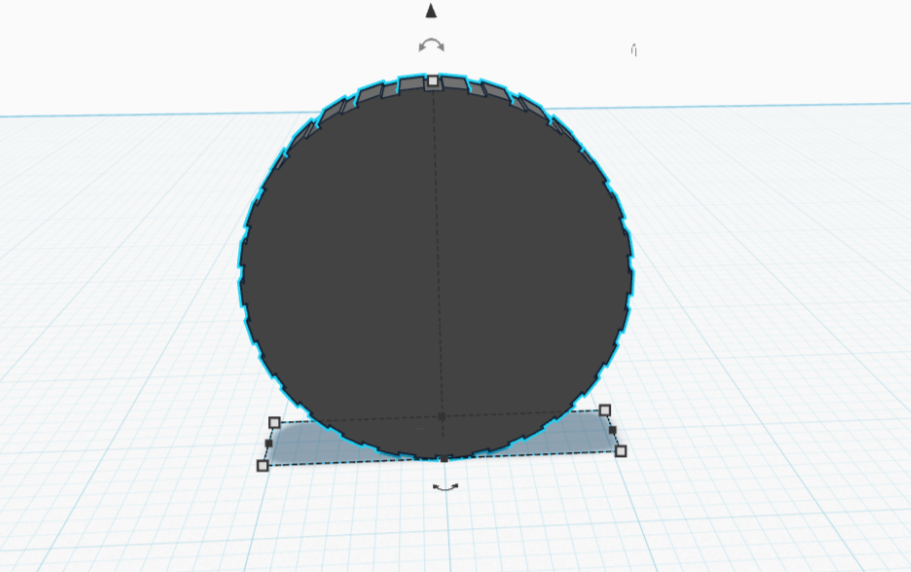Click the black cone lift handle above shape

(x=431, y=10)
